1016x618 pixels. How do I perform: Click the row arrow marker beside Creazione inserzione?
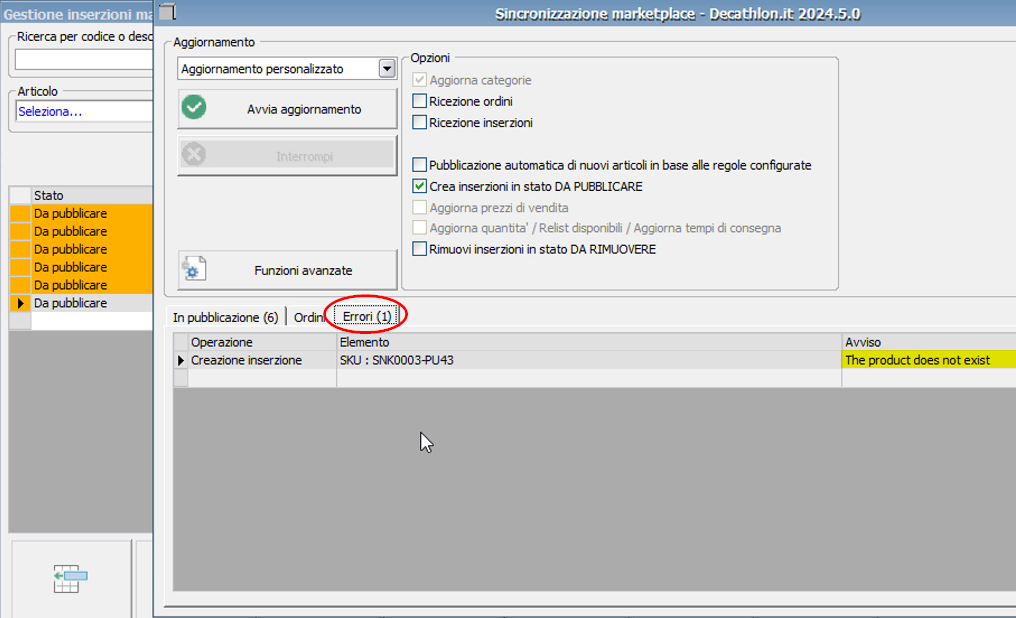tap(181, 360)
